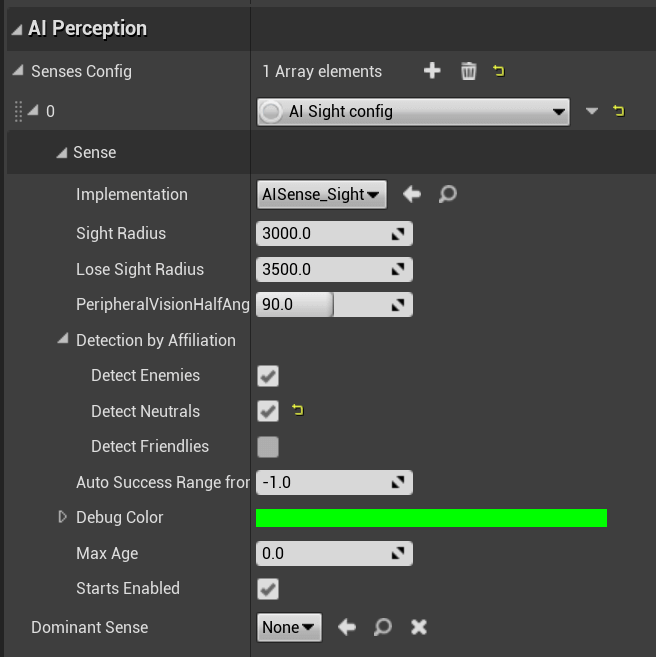Reset Detect Neutrals to default
Screen dimensions: 656x657
pos(297,410)
